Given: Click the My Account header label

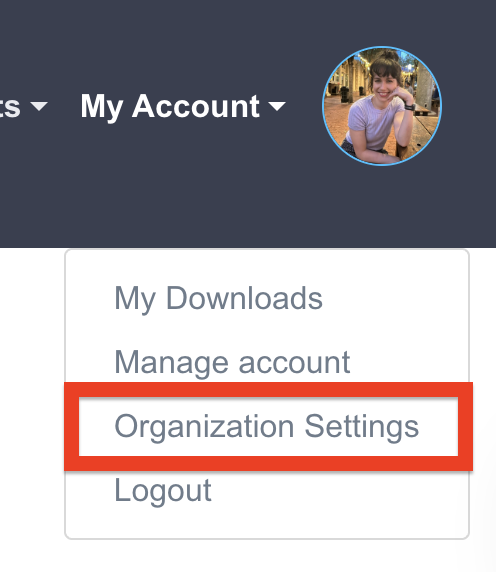Looking at the screenshot, I should 170,106.
